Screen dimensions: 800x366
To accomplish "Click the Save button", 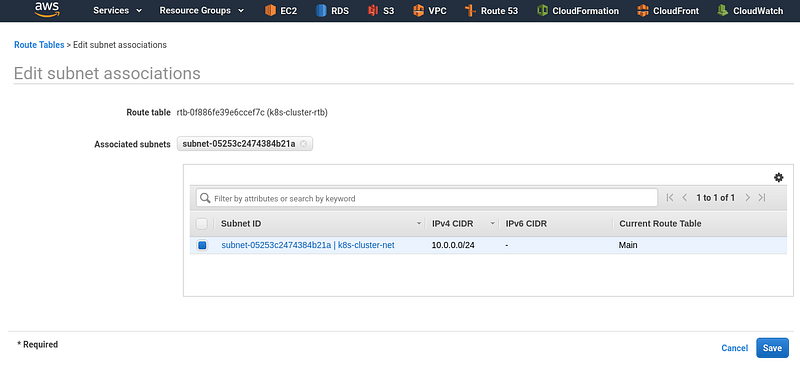I will [772, 348].
